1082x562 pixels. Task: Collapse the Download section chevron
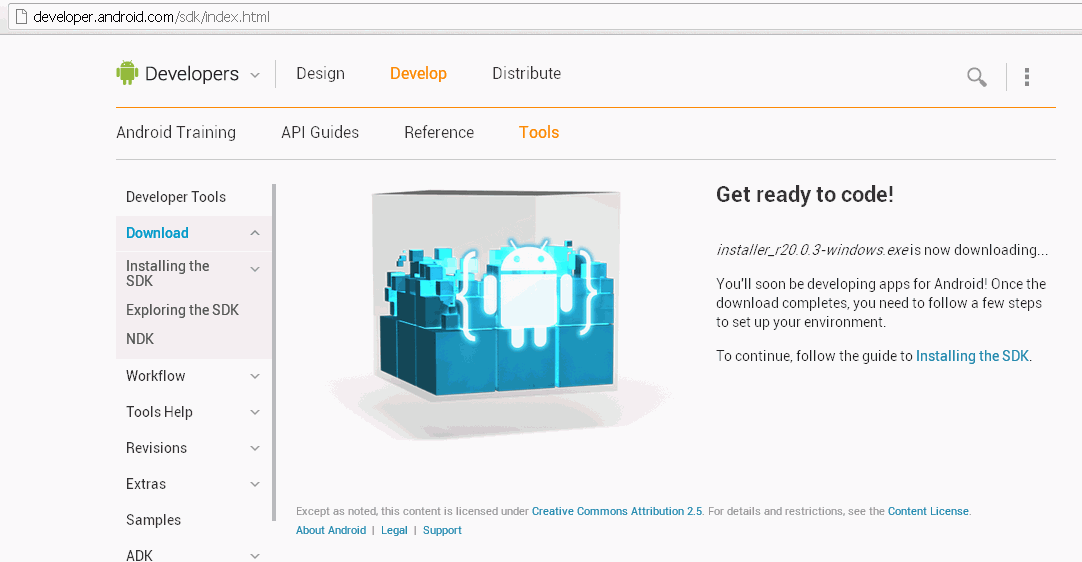coord(255,233)
